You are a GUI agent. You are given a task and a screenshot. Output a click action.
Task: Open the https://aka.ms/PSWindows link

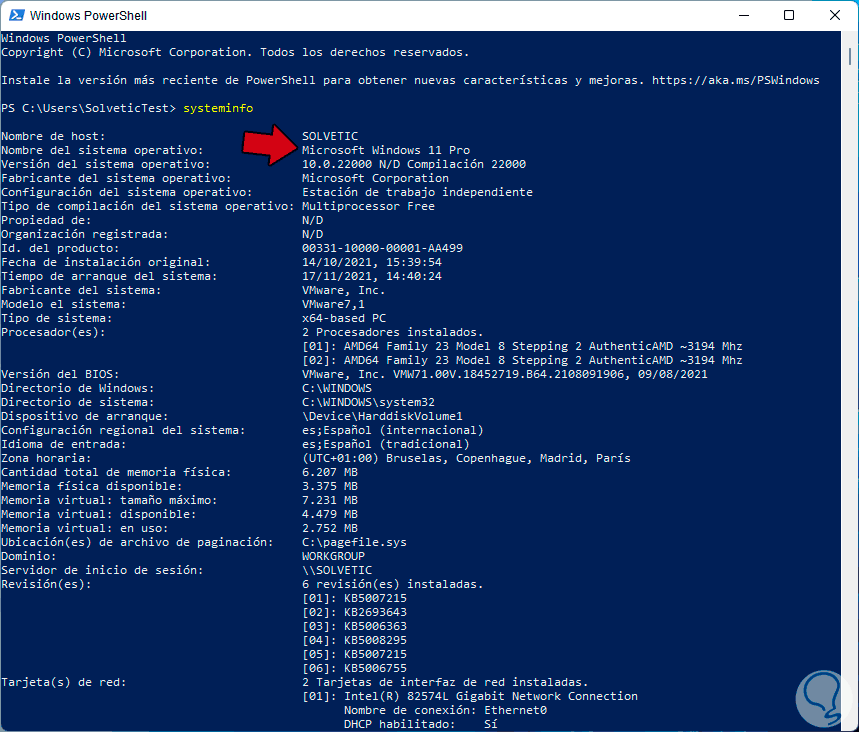pos(735,81)
